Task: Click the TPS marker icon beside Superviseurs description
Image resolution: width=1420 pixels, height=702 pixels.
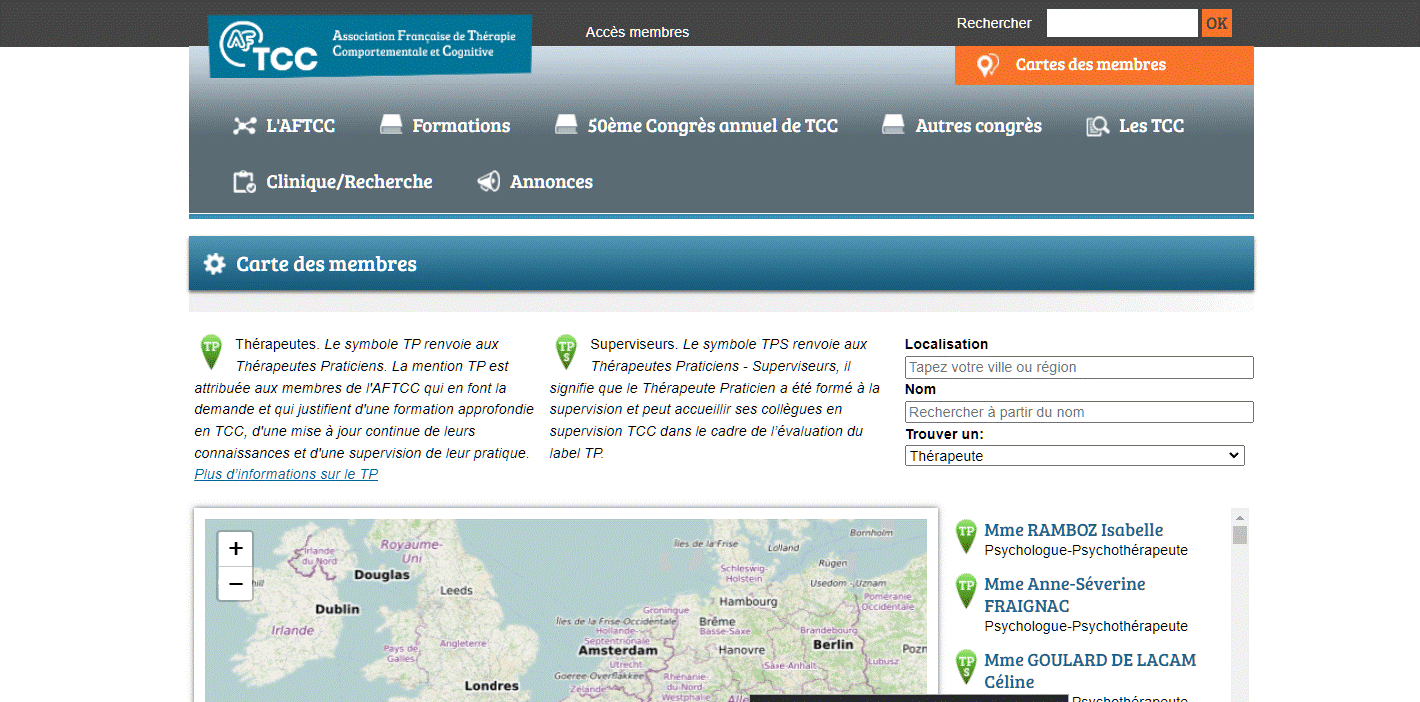Action: point(566,352)
